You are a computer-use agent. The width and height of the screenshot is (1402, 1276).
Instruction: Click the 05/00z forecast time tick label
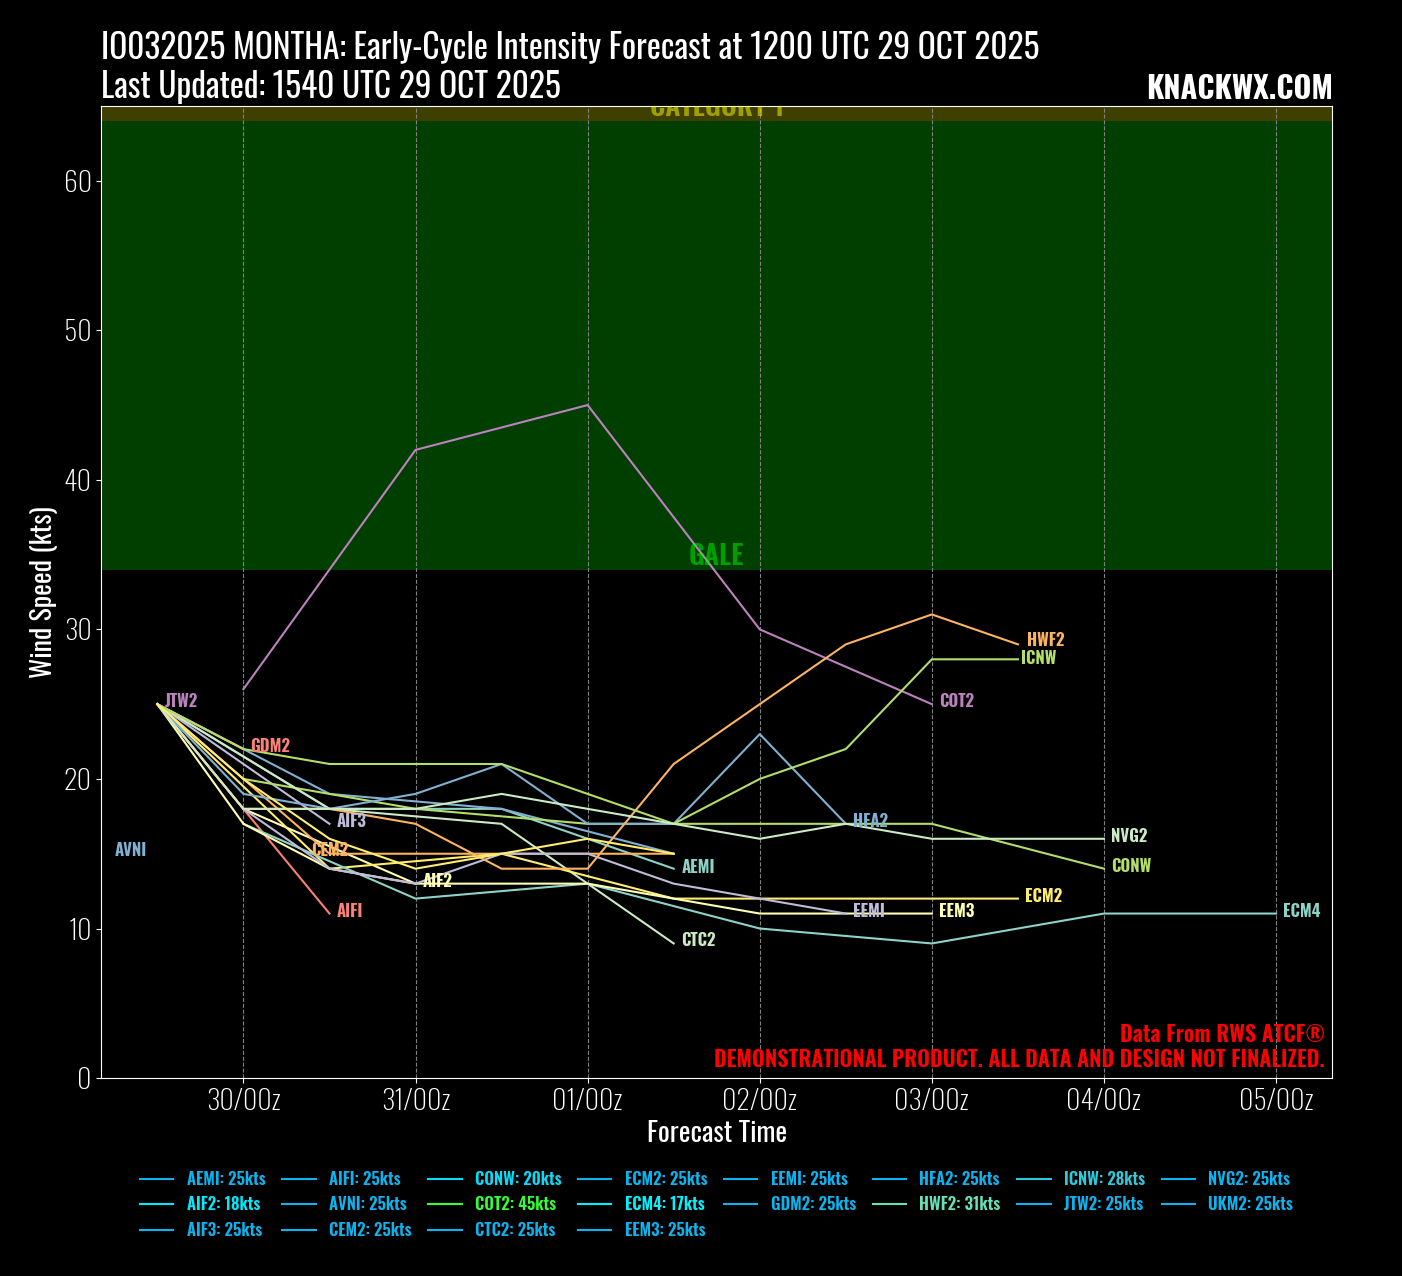(x=1276, y=1100)
